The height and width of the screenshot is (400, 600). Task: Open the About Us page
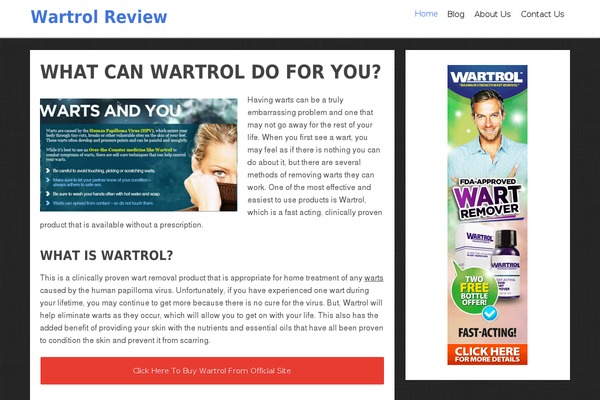492,14
